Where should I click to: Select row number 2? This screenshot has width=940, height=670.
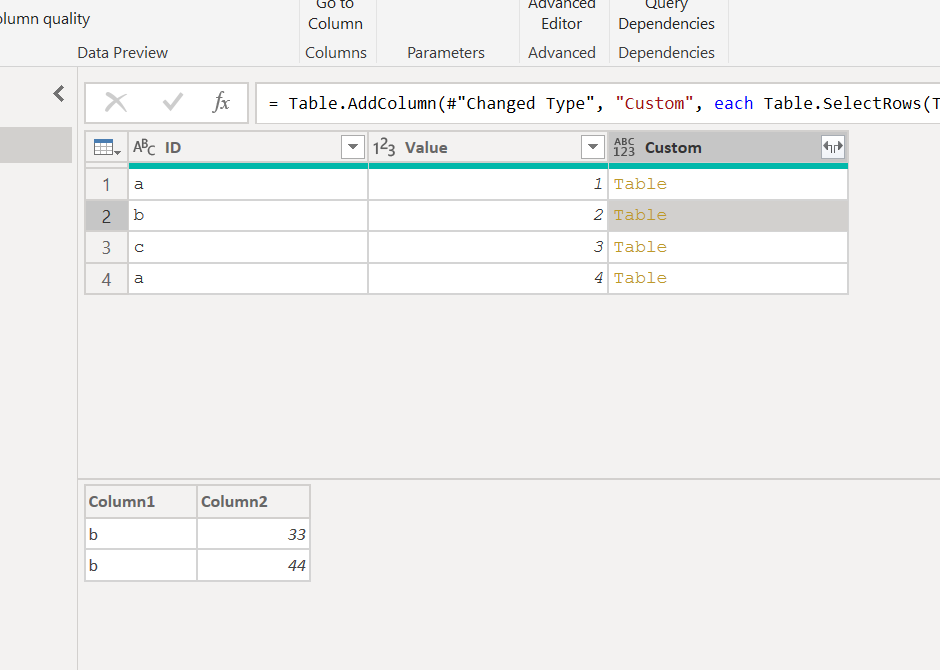[x=107, y=216]
